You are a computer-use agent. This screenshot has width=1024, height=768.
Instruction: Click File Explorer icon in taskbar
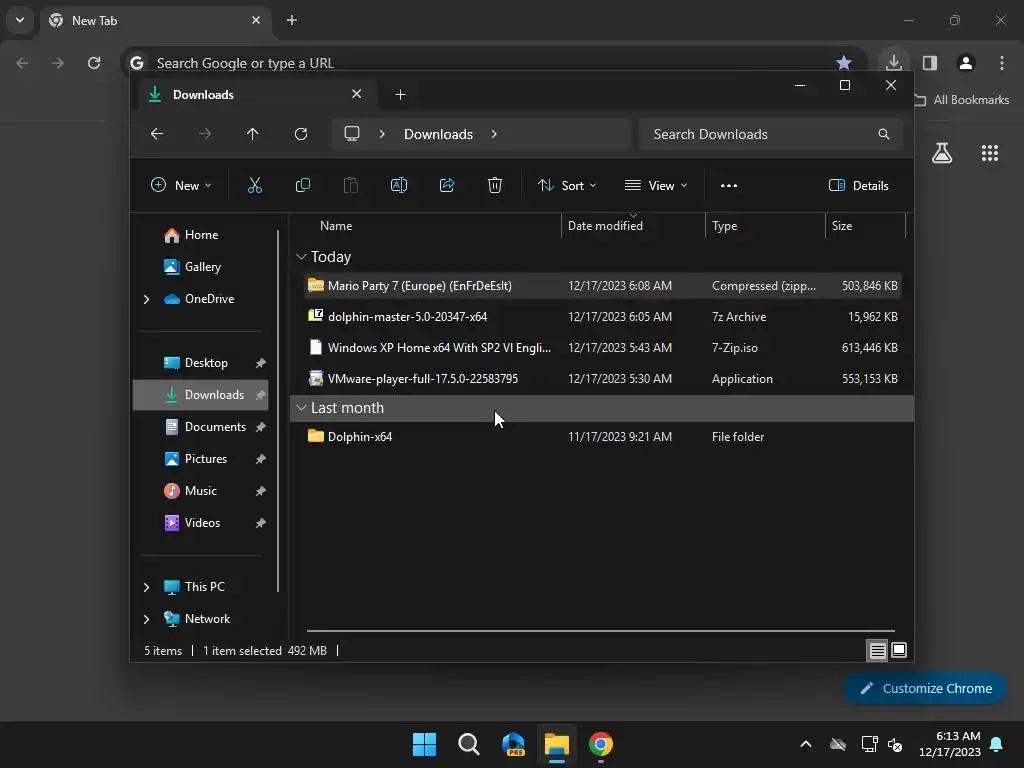point(557,744)
